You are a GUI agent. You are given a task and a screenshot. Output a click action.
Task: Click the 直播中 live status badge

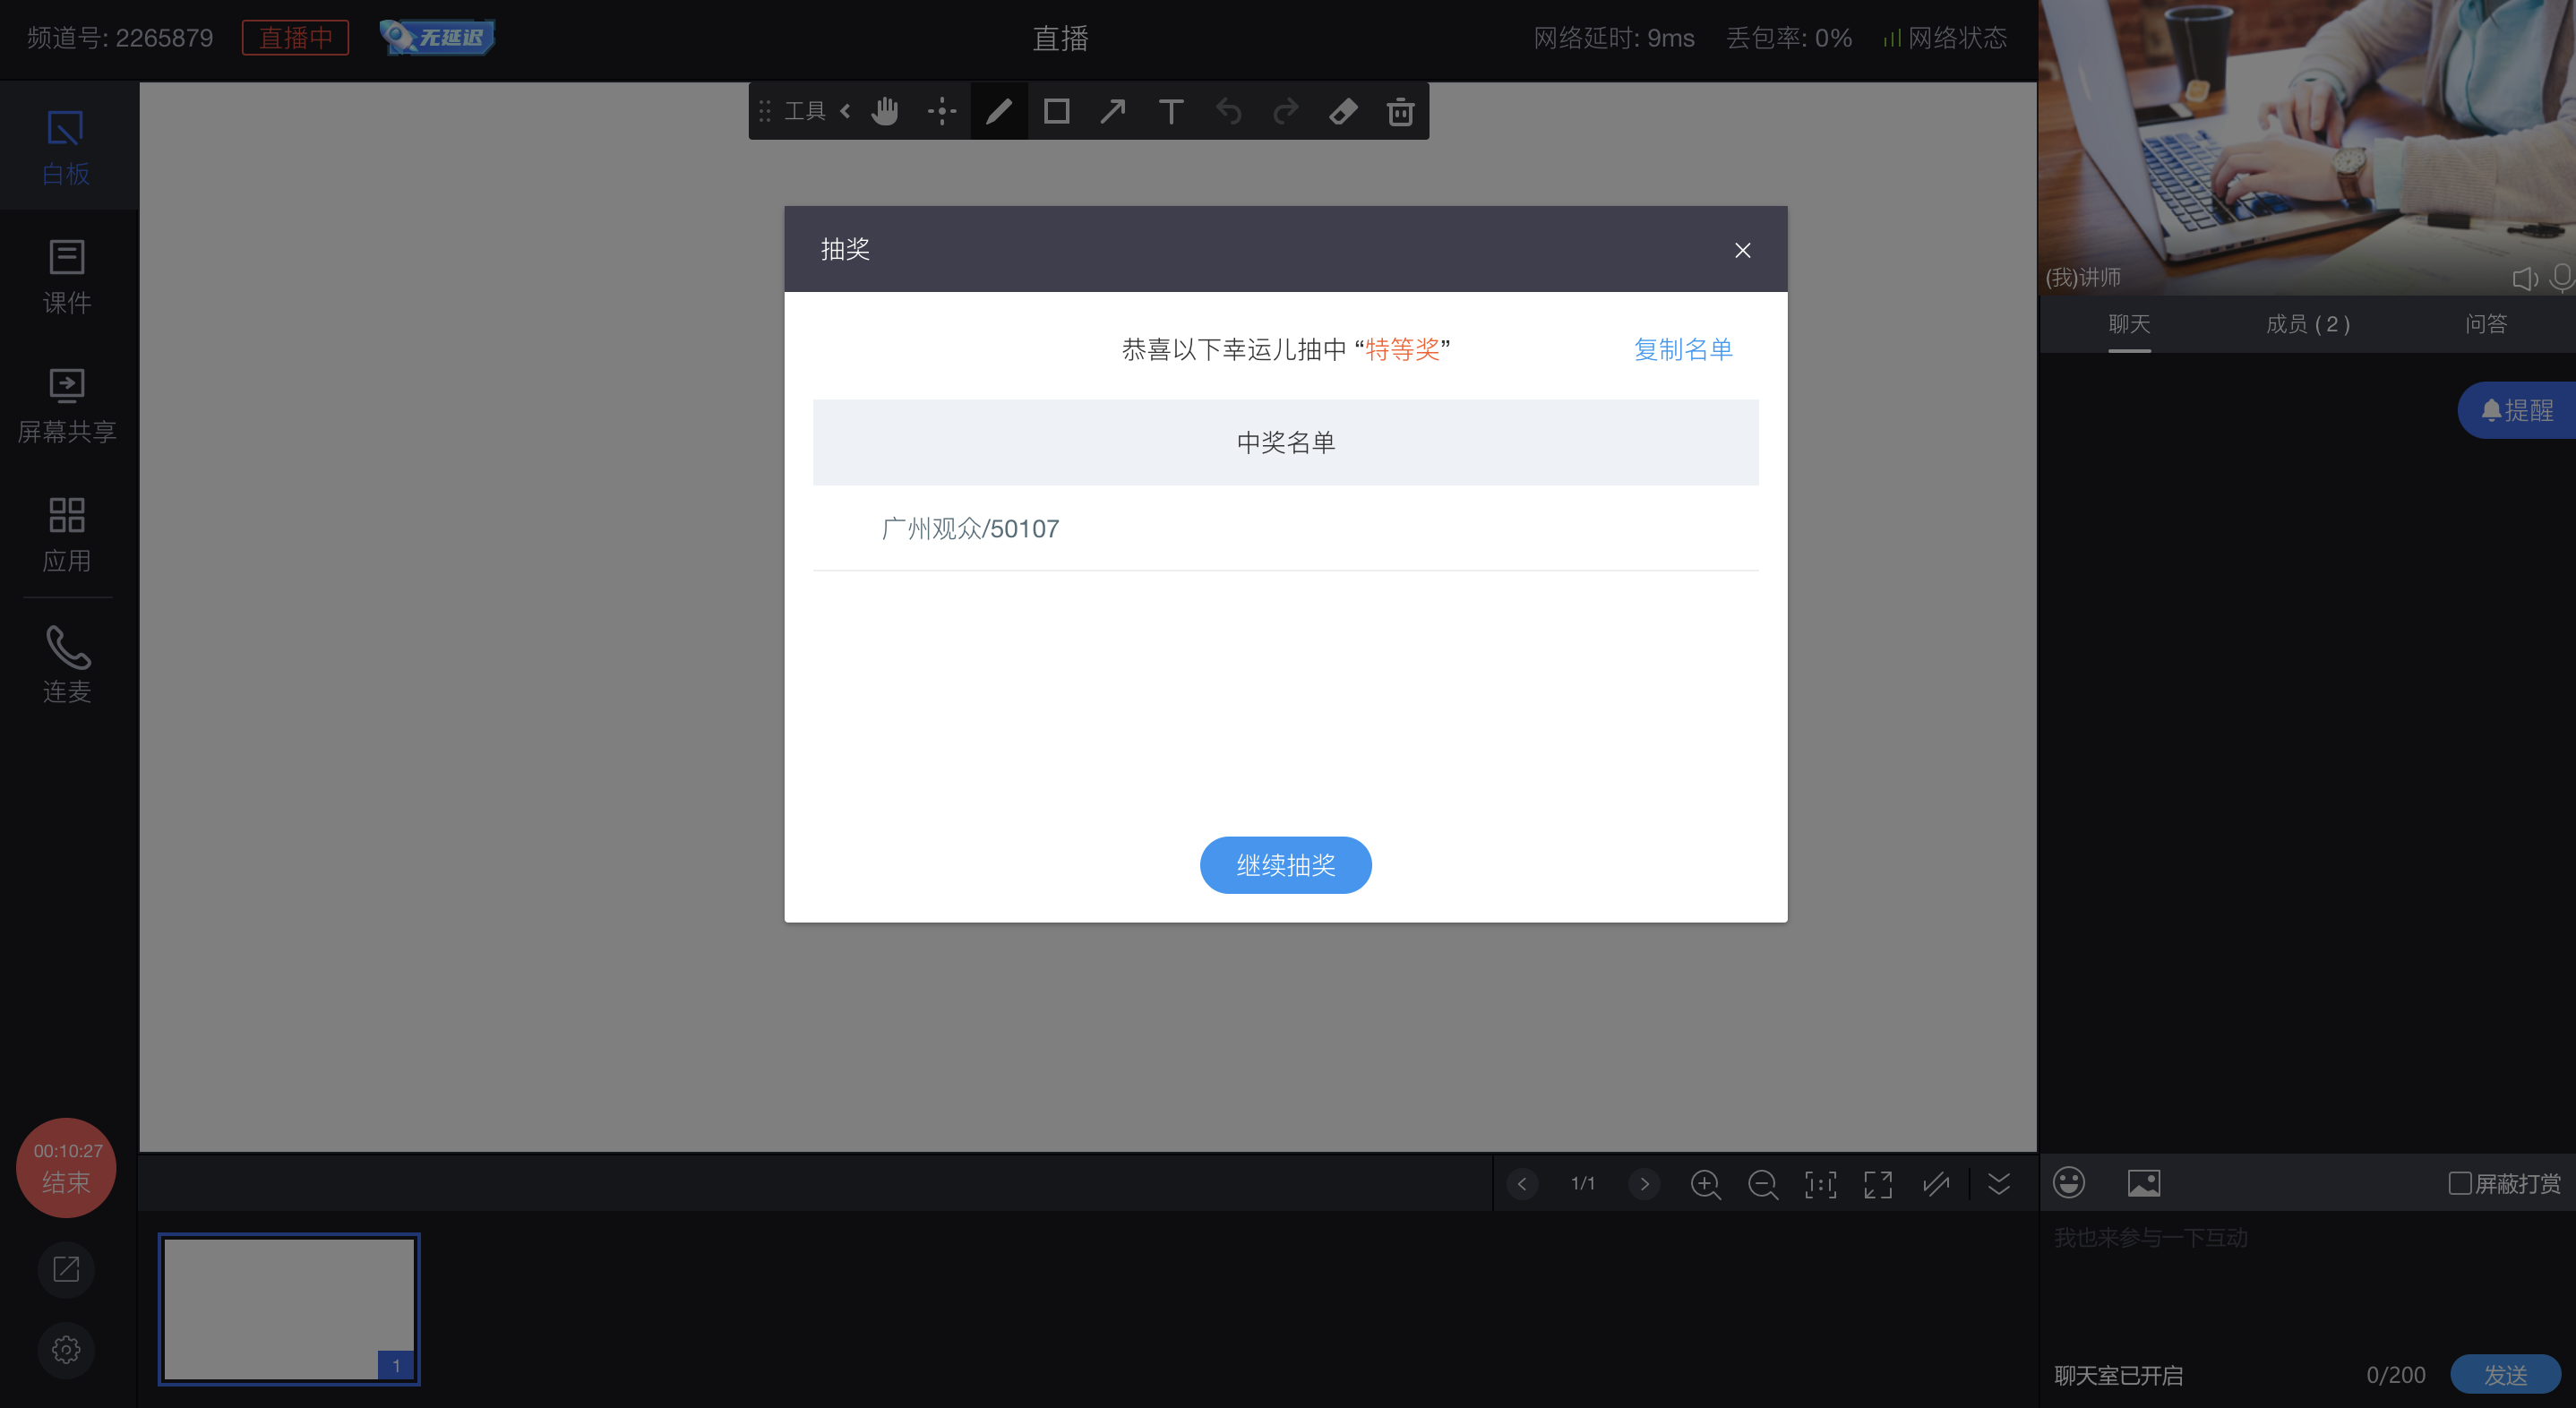tap(295, 38)
